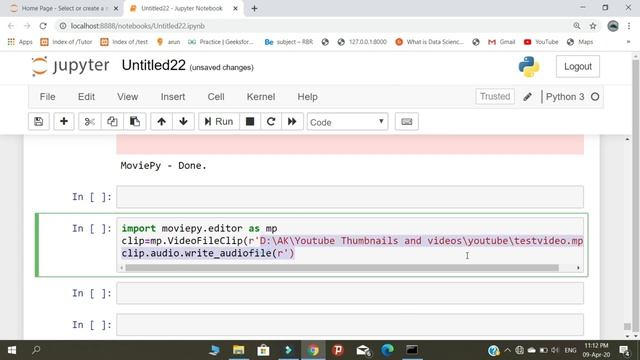Screen dimensions: 640x360
Task: Move the selected cell down with the arrow
Action: (x=183, y=122)
